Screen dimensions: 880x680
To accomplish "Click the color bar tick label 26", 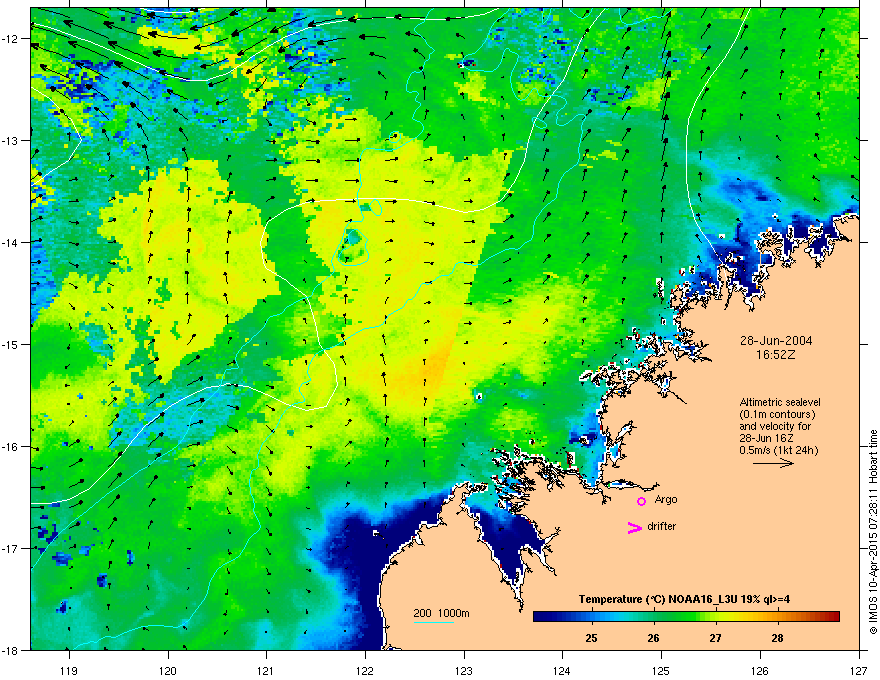I will click(x=653, y=638).
